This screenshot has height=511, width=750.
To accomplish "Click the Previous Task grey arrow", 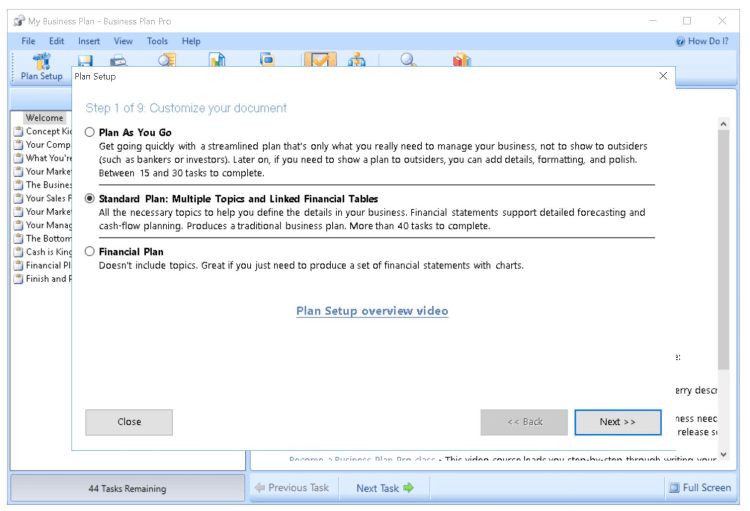I will [260, 488].
